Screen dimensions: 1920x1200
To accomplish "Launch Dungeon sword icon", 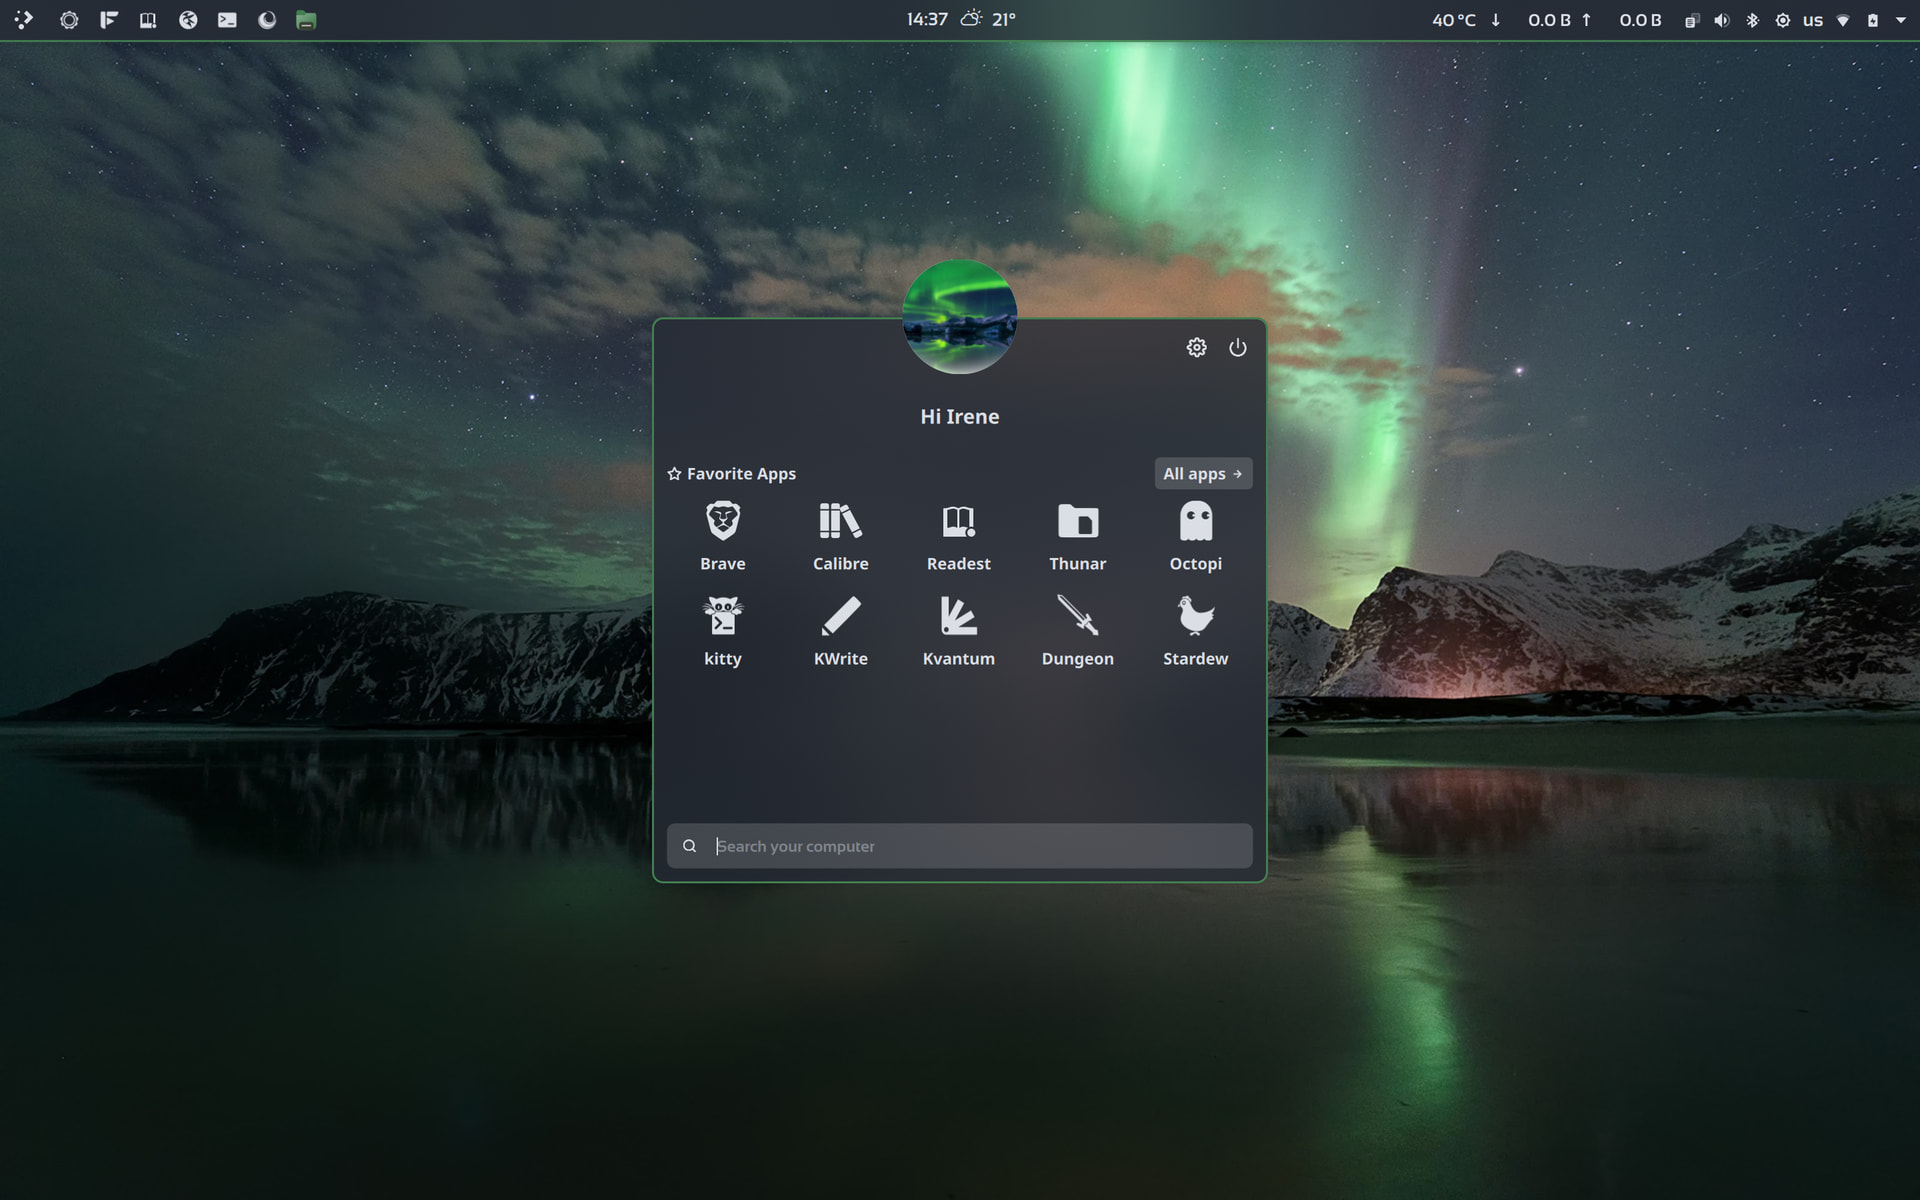I will pos(1077,630).
